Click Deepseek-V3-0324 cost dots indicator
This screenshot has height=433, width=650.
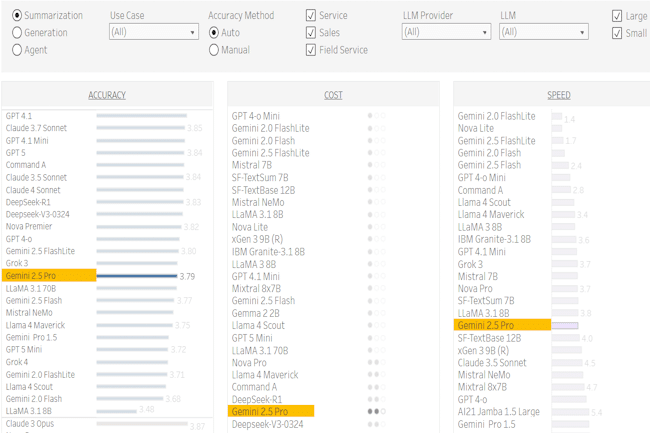coord(376,424)
